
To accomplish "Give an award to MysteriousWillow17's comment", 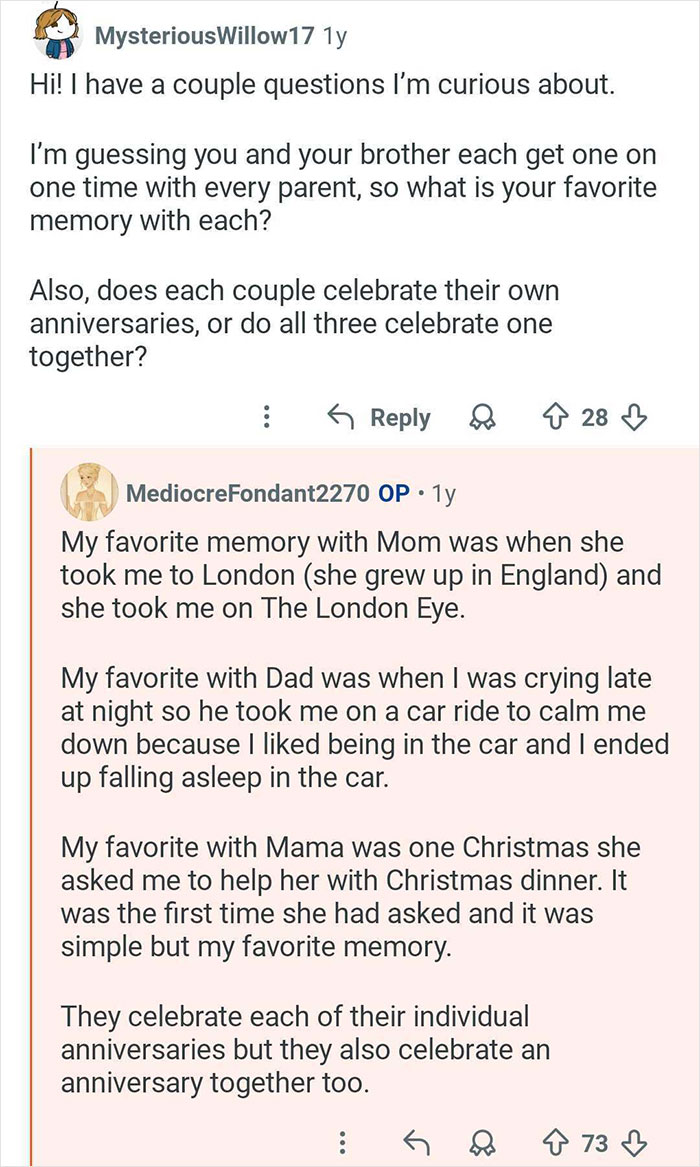I will [x=483, y=417].
